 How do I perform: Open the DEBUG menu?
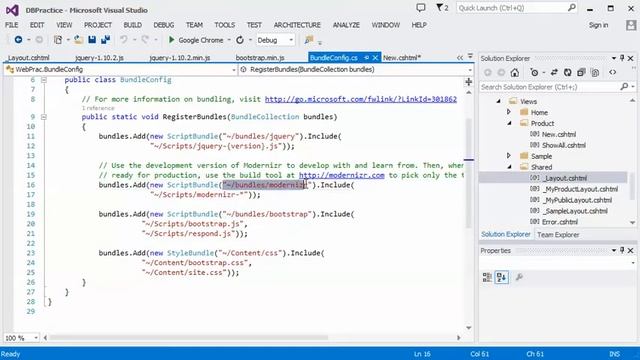pos(164,25)
